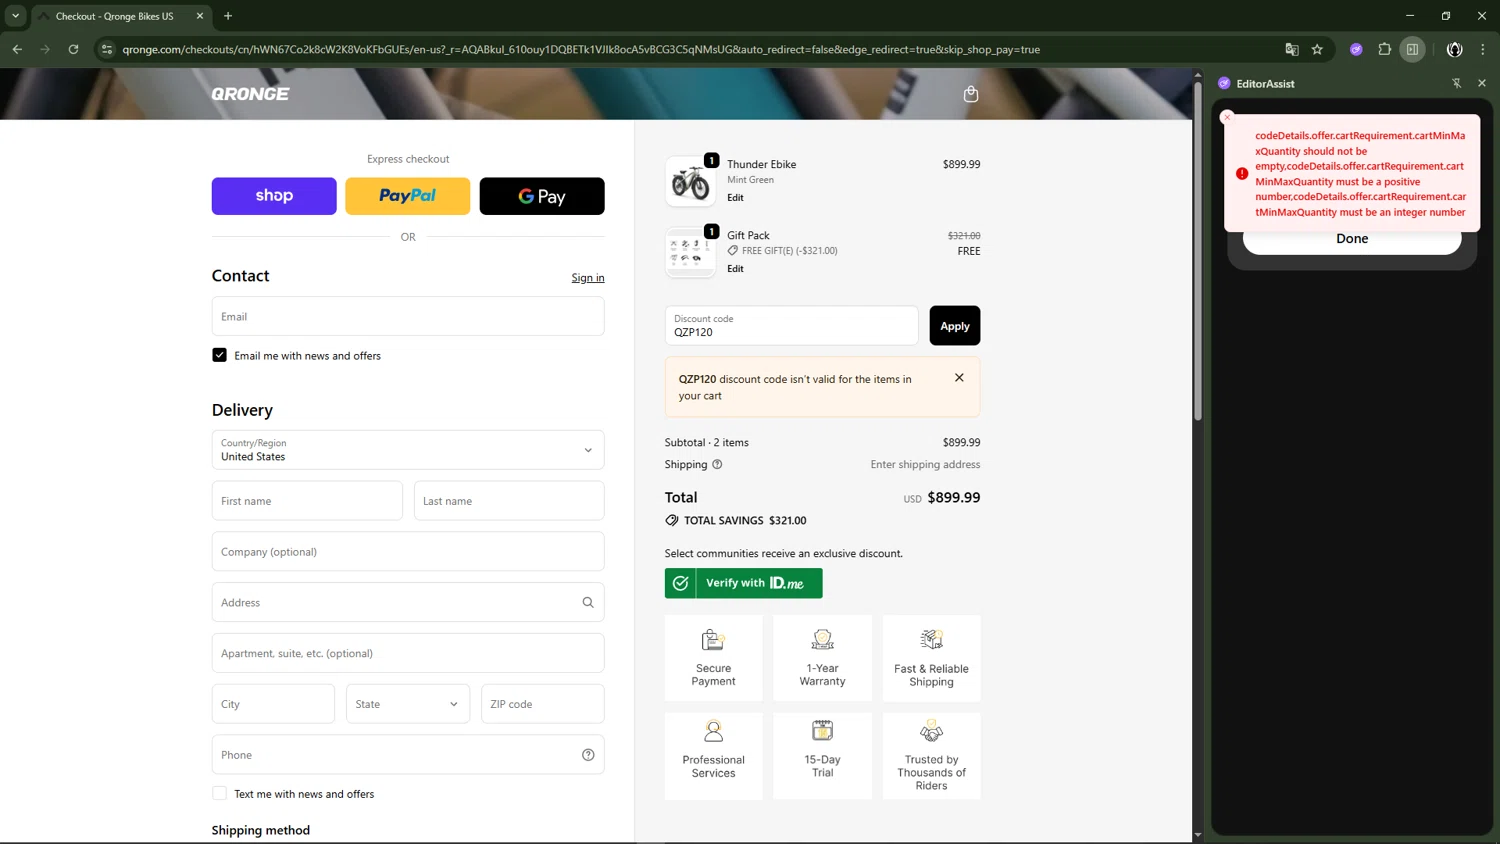Click Trusted by Thousands of Riders icon

[931, 731]
